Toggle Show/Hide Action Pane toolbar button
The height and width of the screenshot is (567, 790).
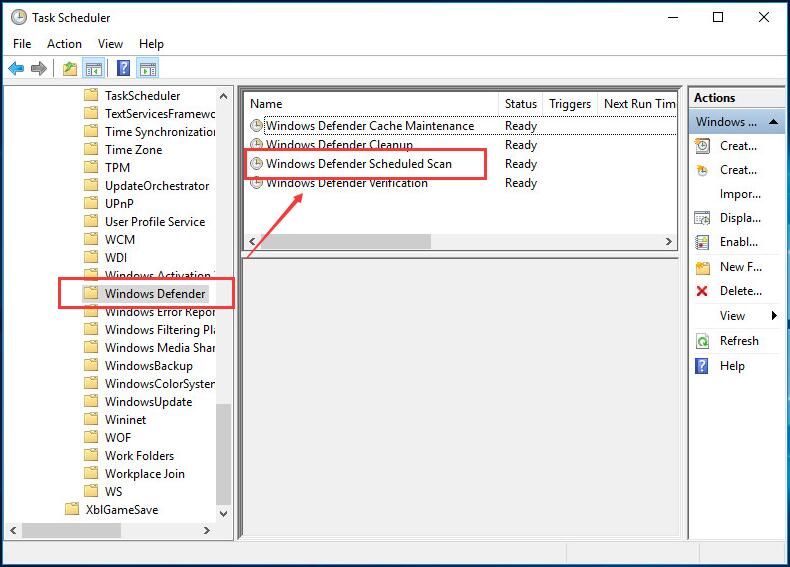click(148, 69)
